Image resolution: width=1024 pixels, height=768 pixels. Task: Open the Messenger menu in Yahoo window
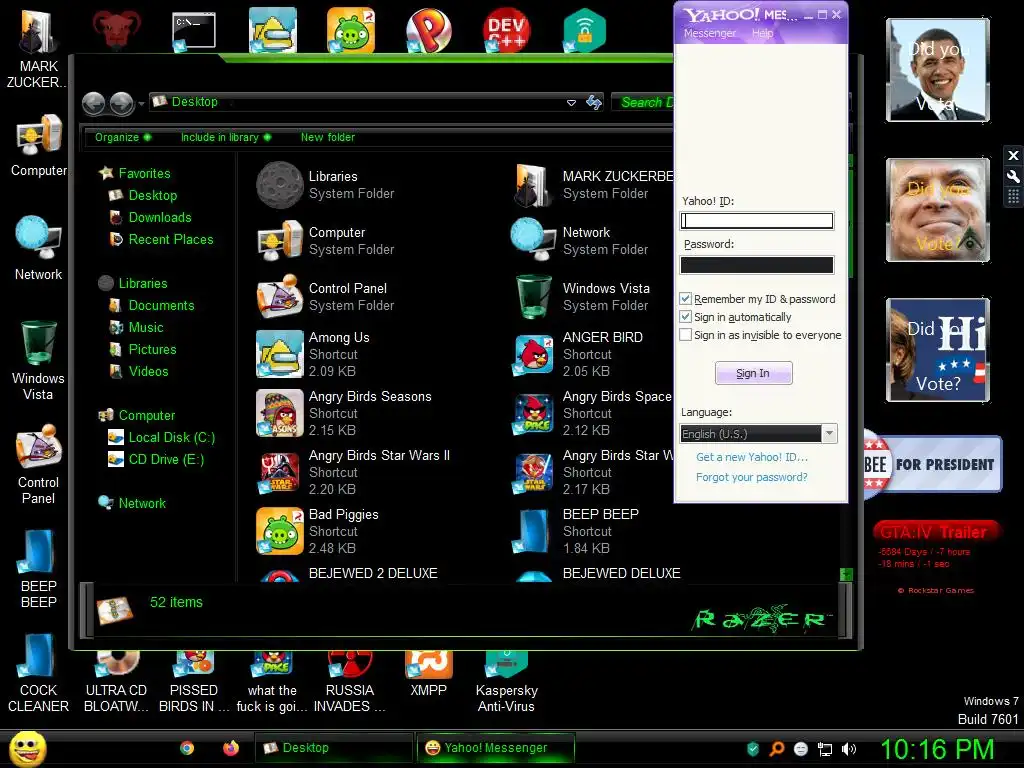point(710,33)
